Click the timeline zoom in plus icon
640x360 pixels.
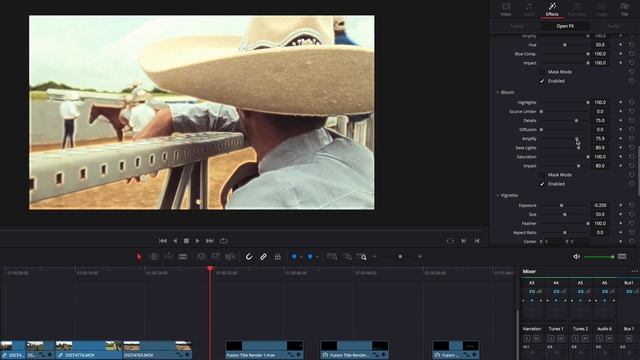[420, 257]
